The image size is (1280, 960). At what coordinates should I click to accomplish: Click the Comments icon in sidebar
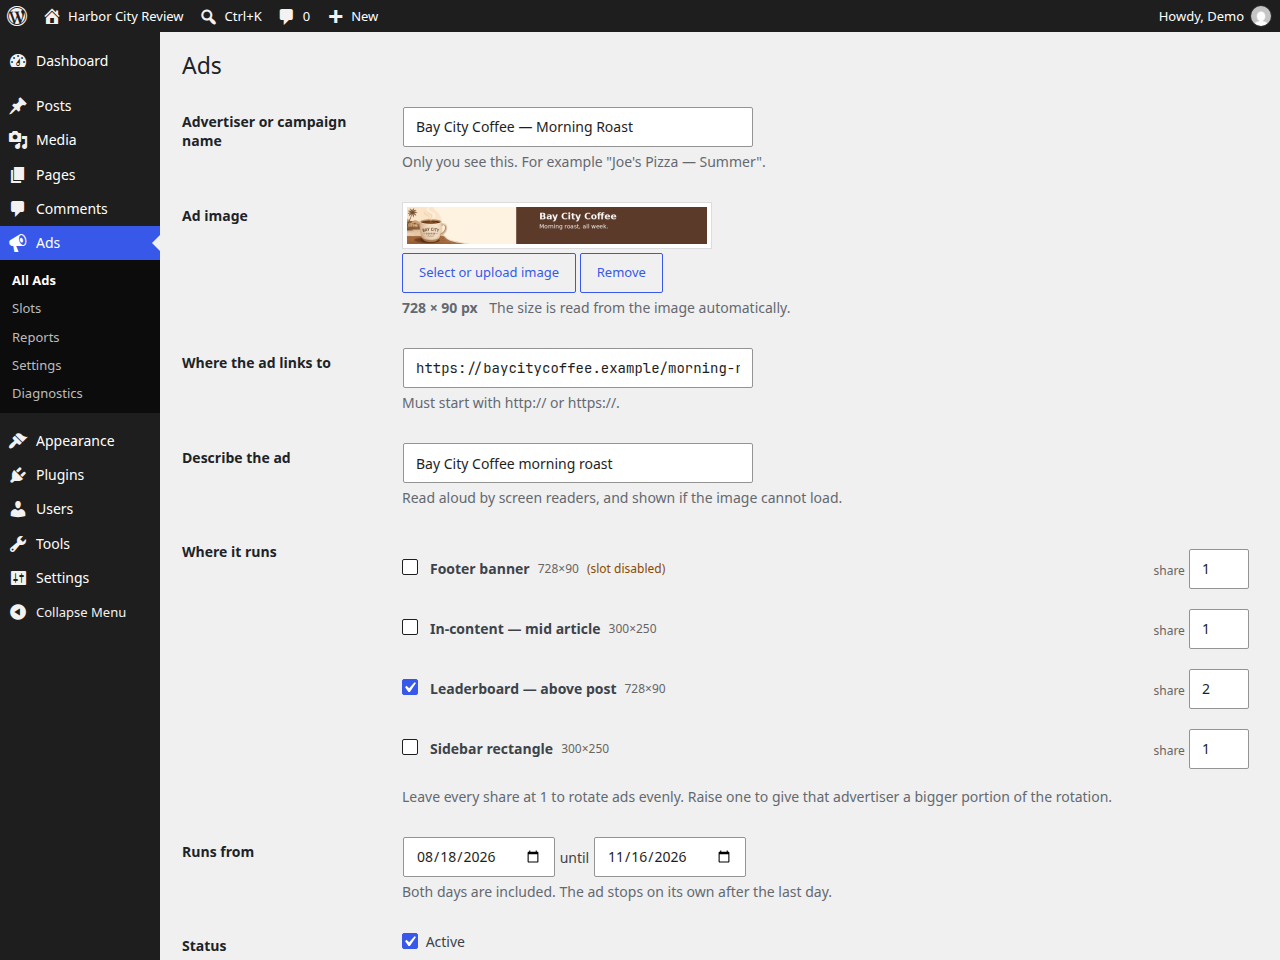point(18,209)
